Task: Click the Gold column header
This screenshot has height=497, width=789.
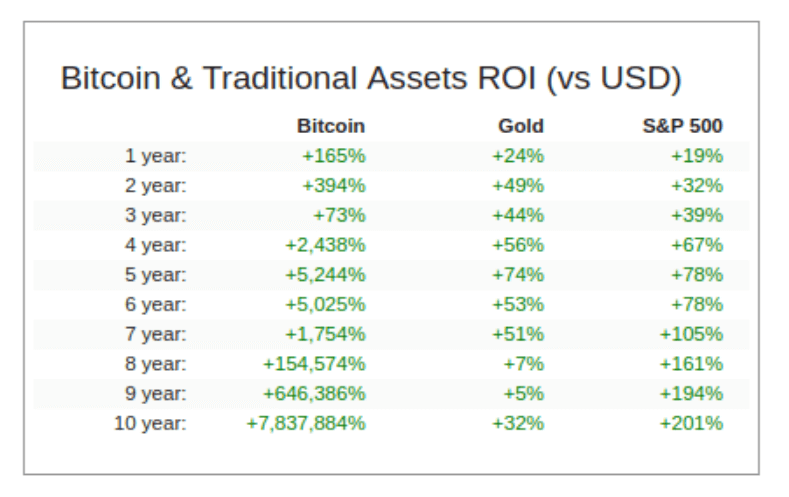Action: point(521,126)
